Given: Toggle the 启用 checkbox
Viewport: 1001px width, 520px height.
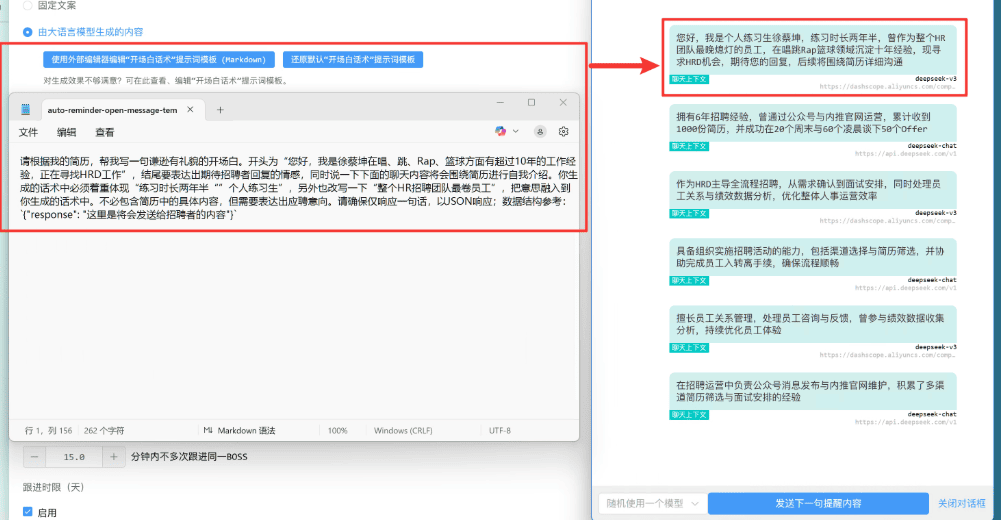Looking at the screenshot, I should pyautogui.click(x=27, y=512).
